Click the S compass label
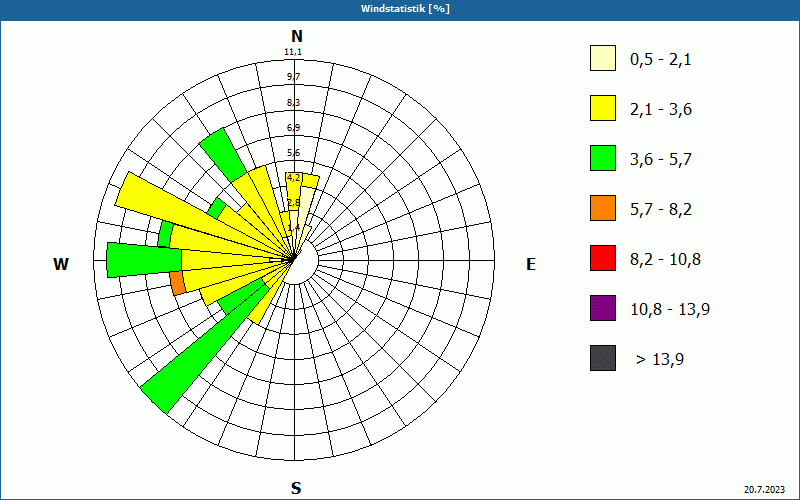 tap(296, 488)
